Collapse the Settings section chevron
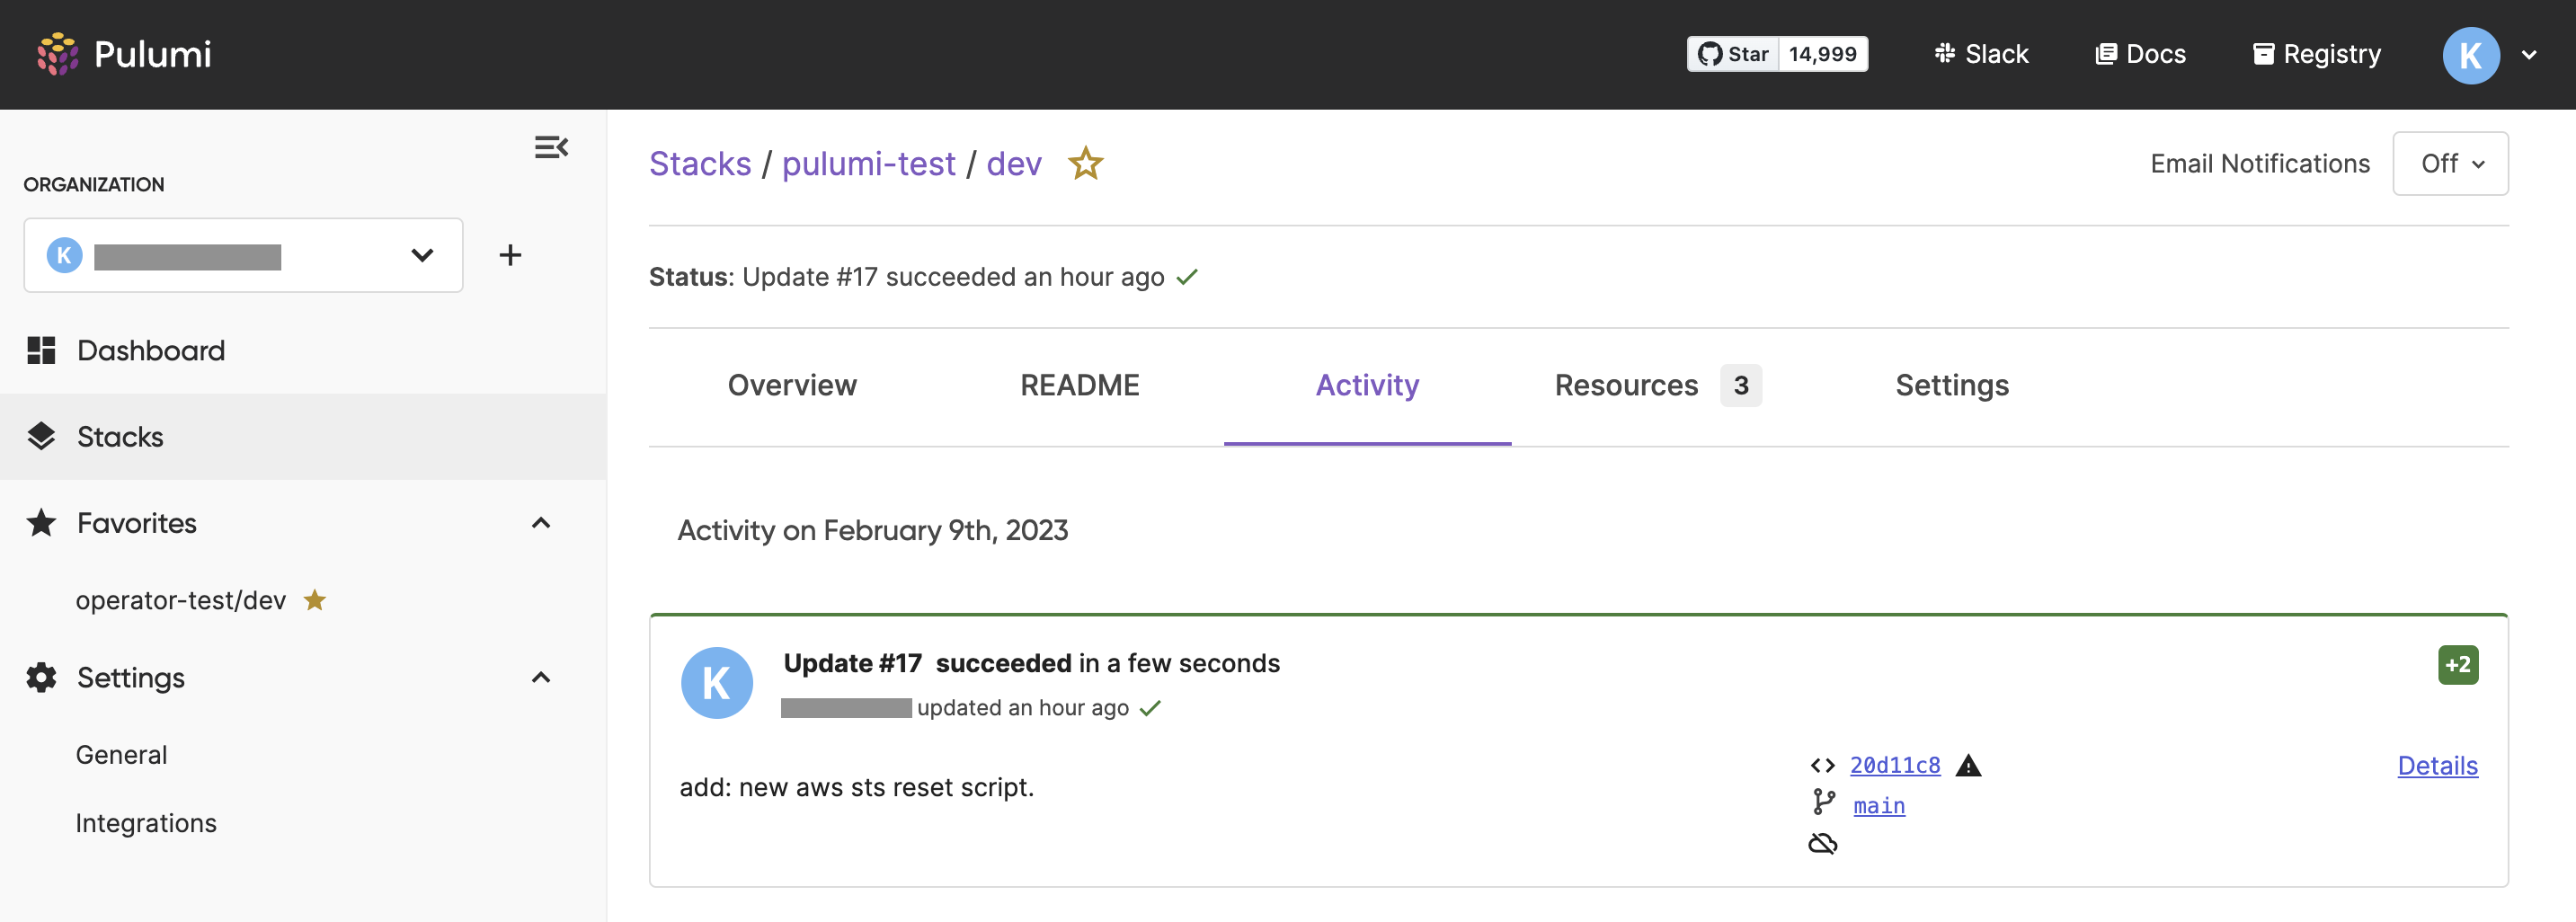Screen dimensions: 2576x922 tap(541, 678)
